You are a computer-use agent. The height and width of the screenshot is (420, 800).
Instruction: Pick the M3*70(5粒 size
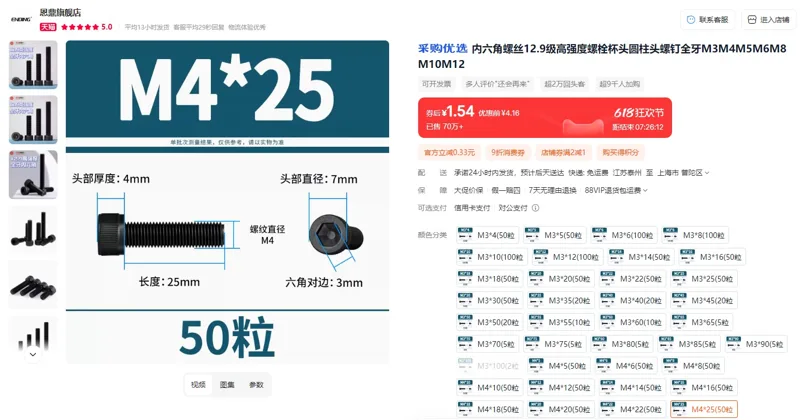tap(488, 344)
